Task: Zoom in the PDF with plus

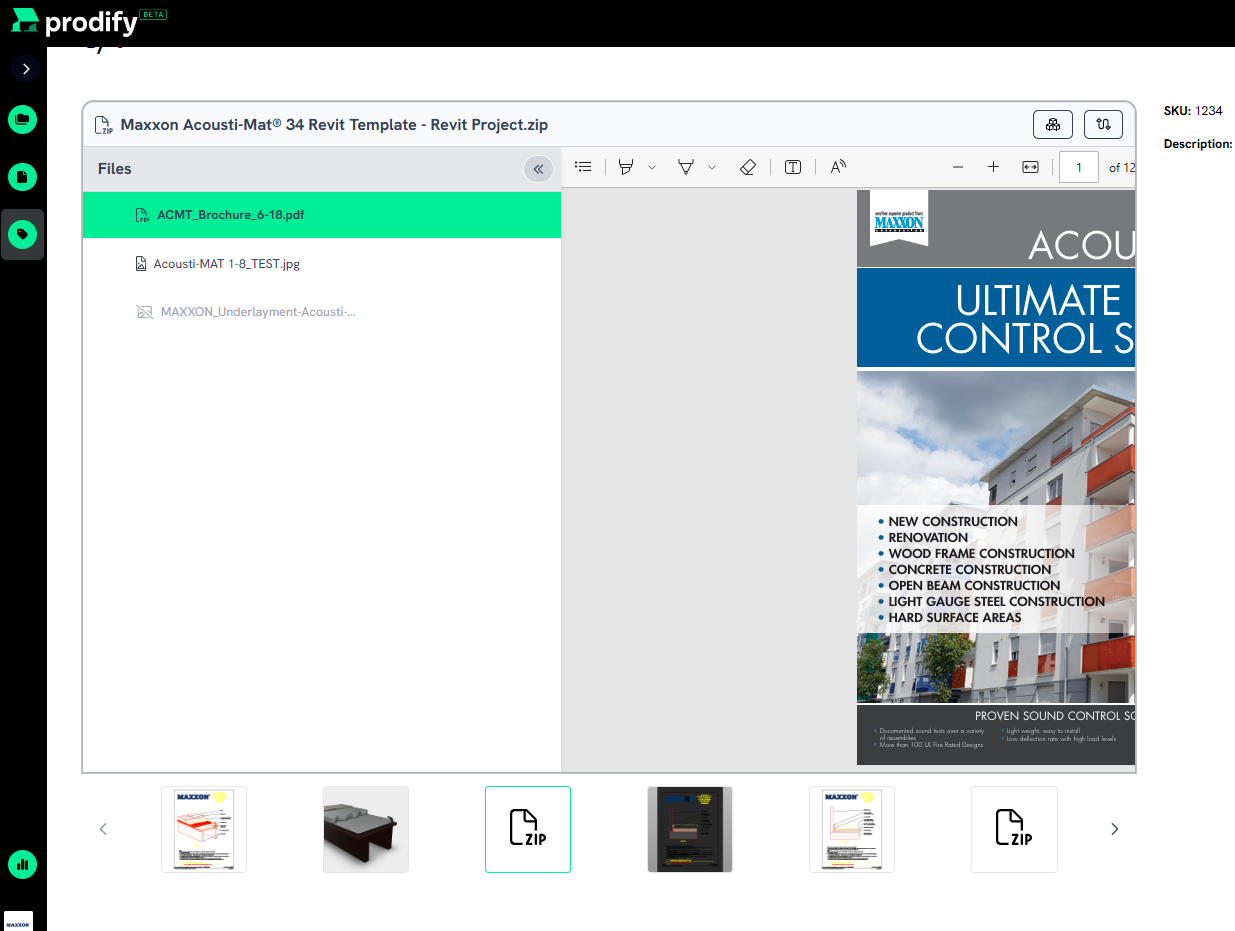Action: 993,167
